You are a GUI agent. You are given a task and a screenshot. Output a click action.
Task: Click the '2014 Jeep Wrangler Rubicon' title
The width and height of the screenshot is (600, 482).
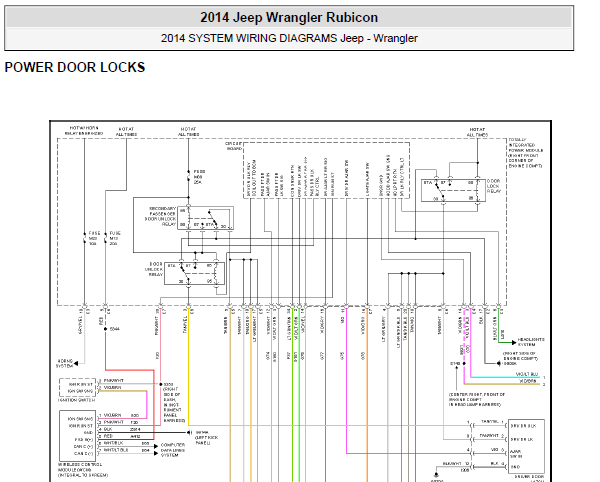pos(289,18)
